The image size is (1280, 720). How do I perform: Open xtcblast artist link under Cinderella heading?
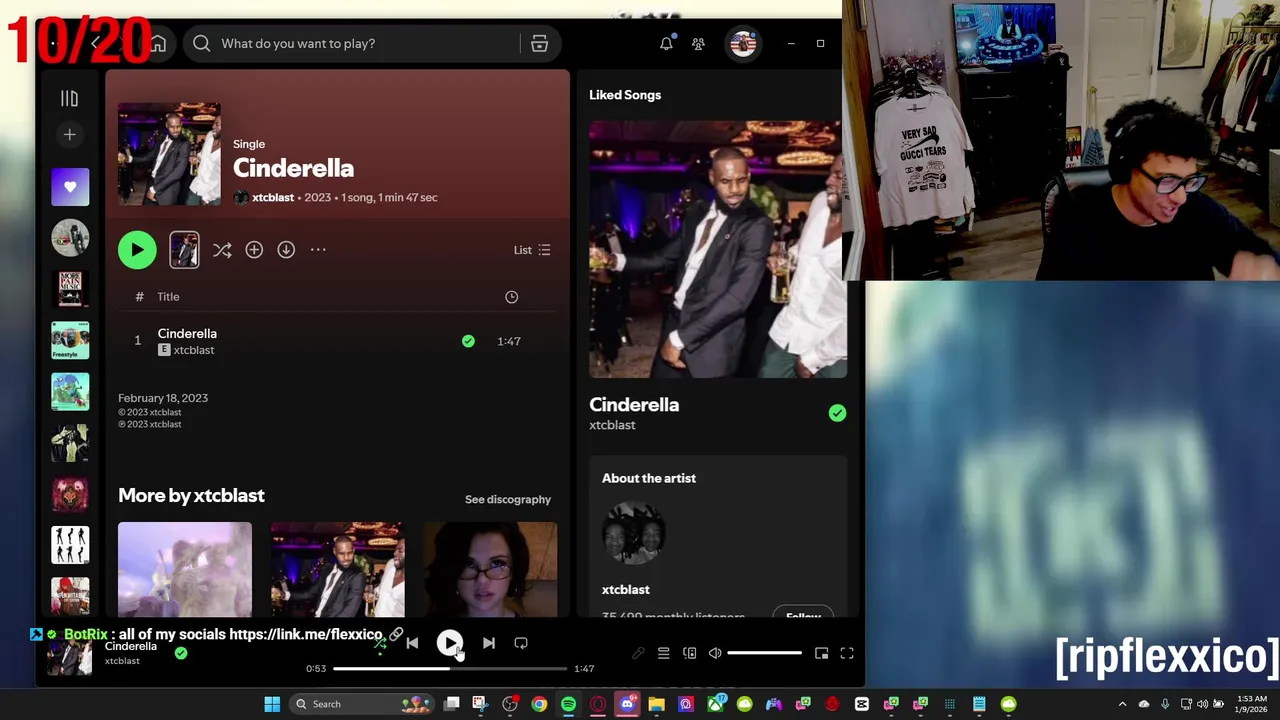pos(273,198)
